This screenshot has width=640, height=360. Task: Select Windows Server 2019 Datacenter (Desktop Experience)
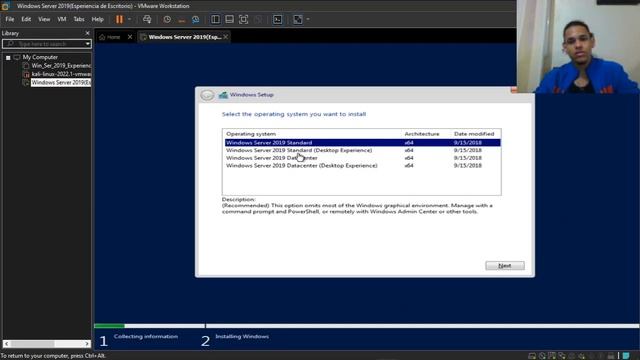tap(362, 166)
